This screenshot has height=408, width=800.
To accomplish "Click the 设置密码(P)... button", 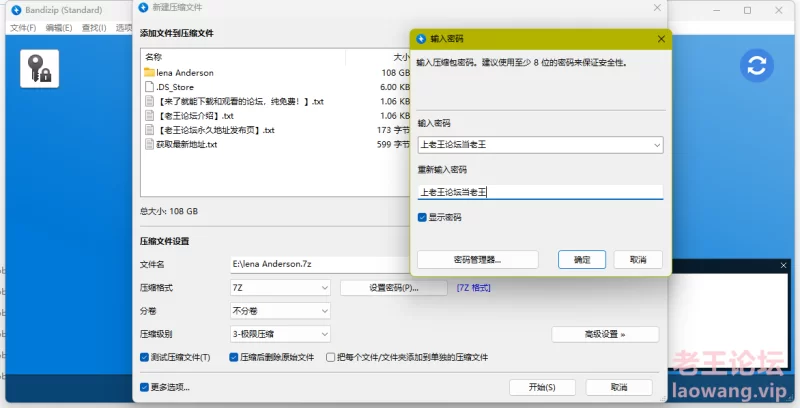I will point(394,288).
